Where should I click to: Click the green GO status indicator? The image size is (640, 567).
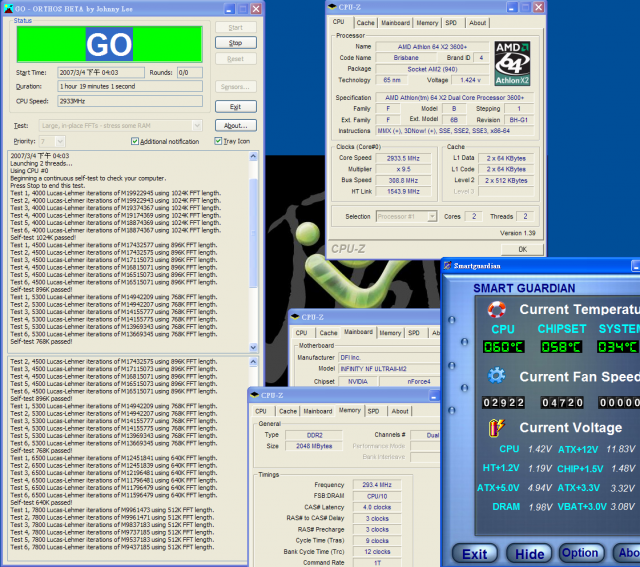coord(109,44)
